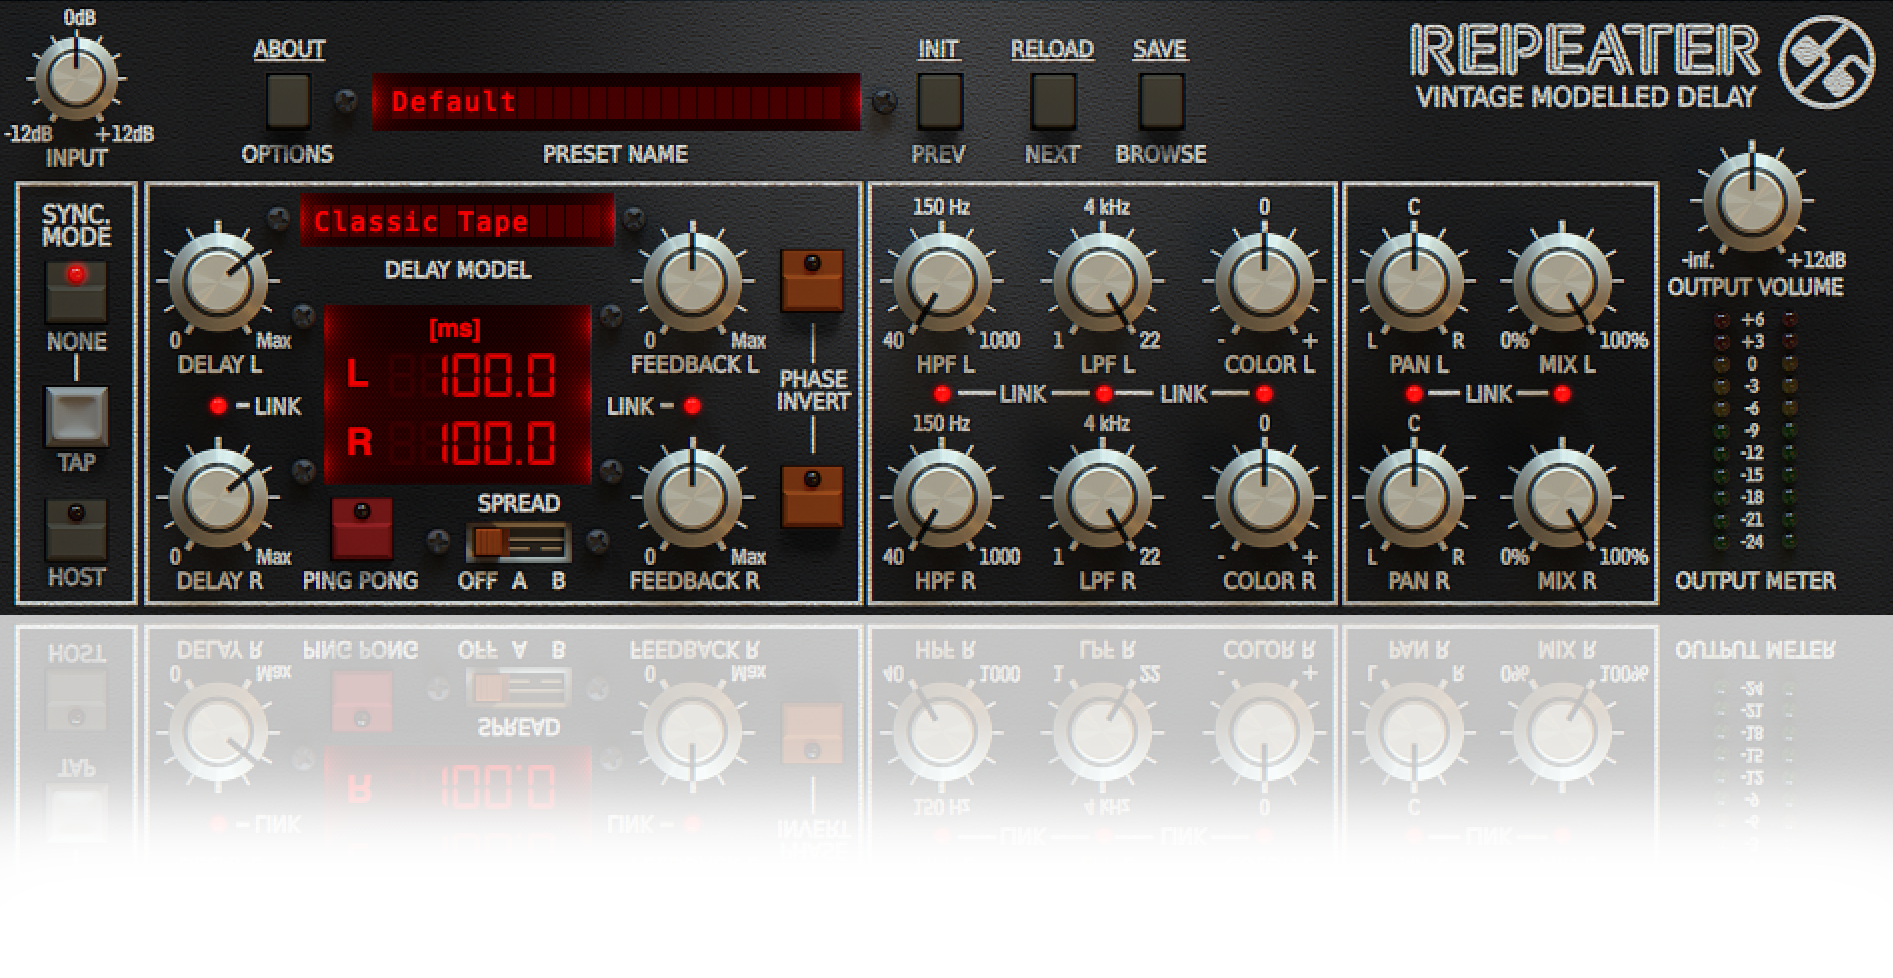Toggle lower Phase Invert orange button
This screenshot has width=1893, height=978.
pos(812,497)
